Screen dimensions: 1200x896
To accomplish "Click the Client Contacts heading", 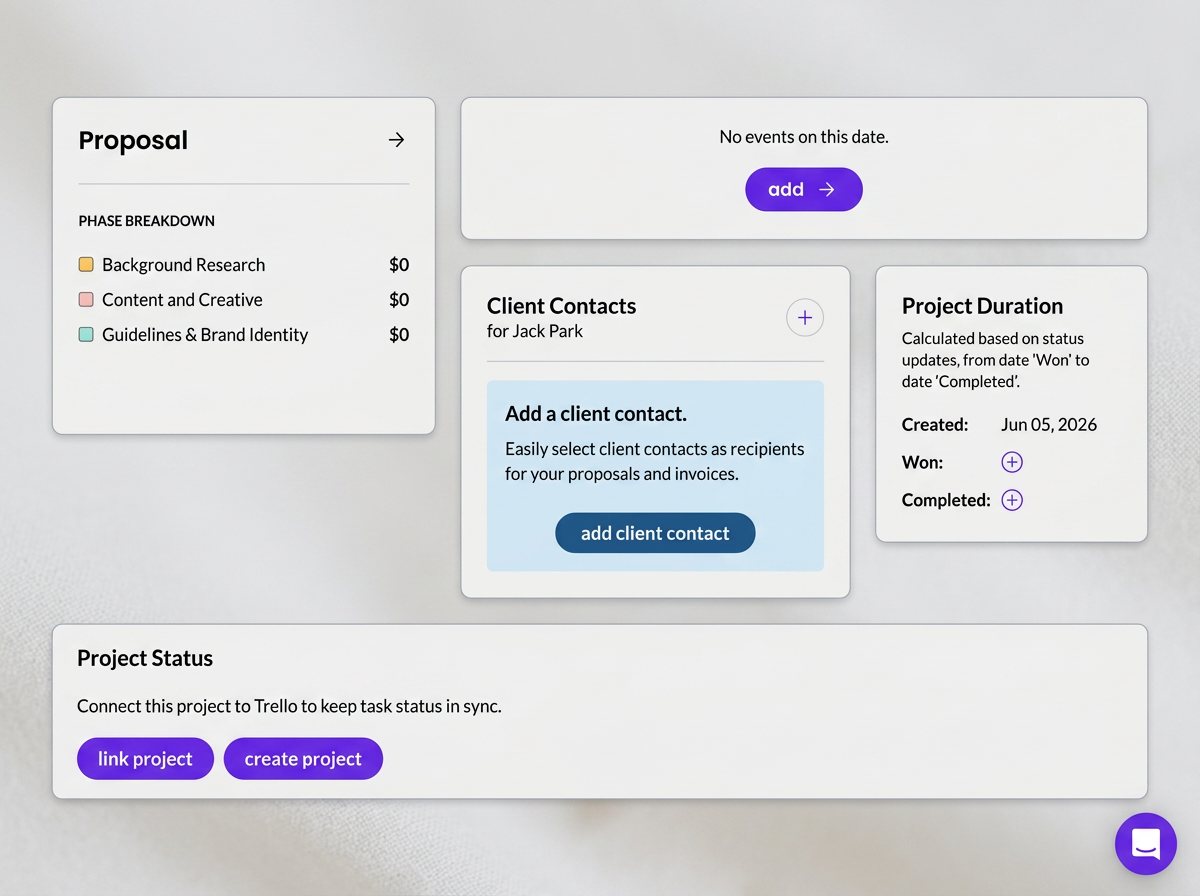I will (x=561, y=306).
